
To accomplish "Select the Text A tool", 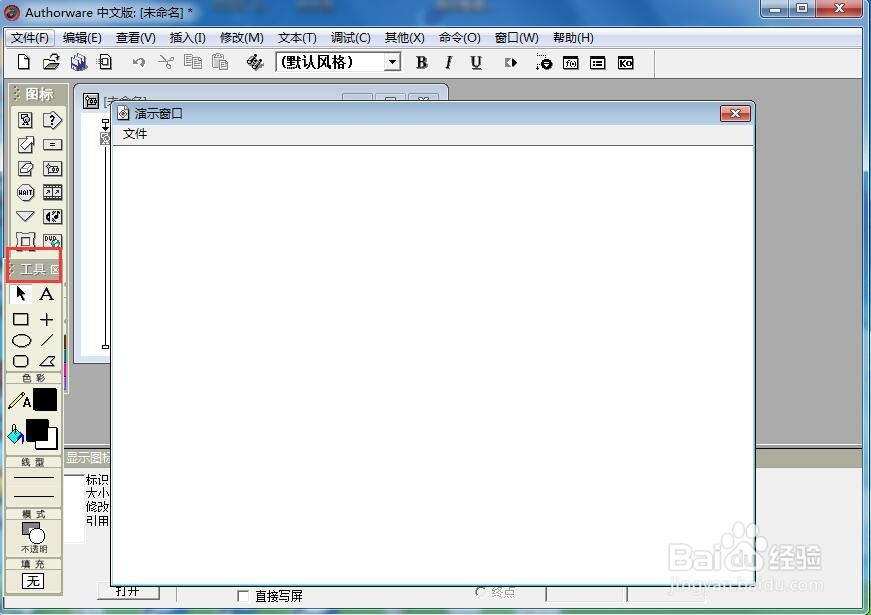I will [47, 294].
